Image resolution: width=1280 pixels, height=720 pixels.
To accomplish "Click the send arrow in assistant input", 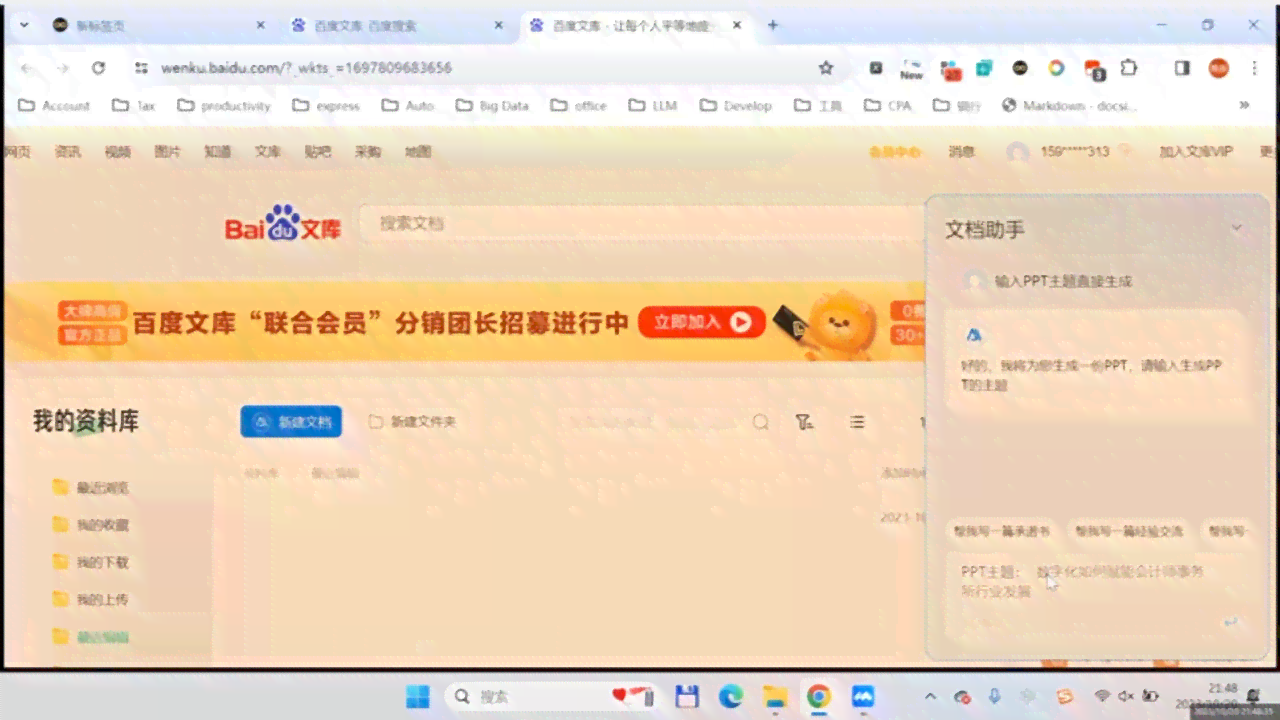I will click(x=1230, y=622).
